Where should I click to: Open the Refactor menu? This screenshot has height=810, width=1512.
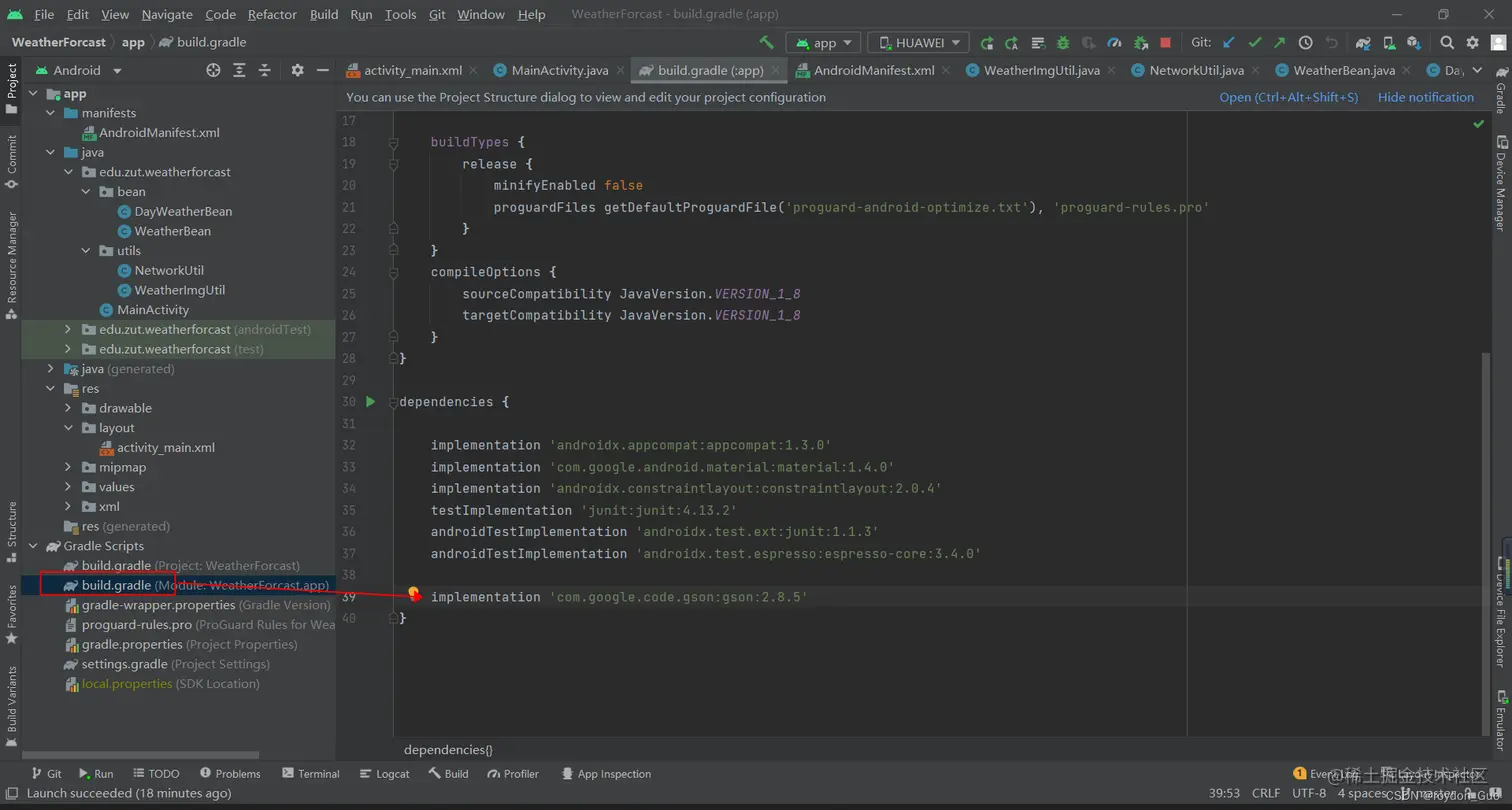click(x=272, y=14)
